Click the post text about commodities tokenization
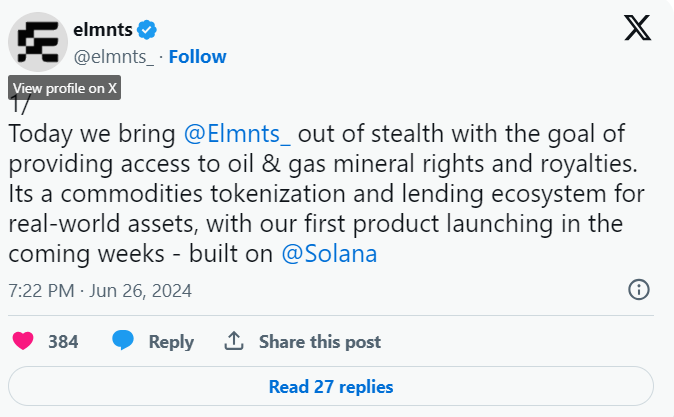 [326, 194]
